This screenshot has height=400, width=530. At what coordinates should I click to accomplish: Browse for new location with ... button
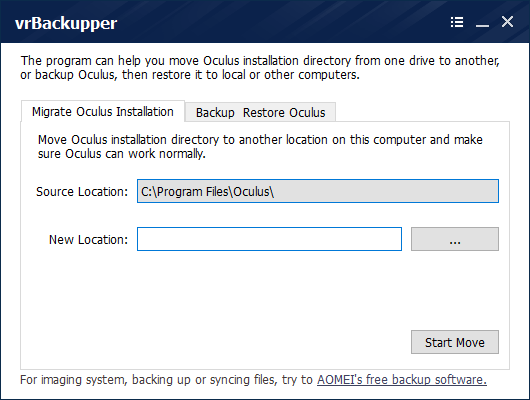click(x=455, y=239)
